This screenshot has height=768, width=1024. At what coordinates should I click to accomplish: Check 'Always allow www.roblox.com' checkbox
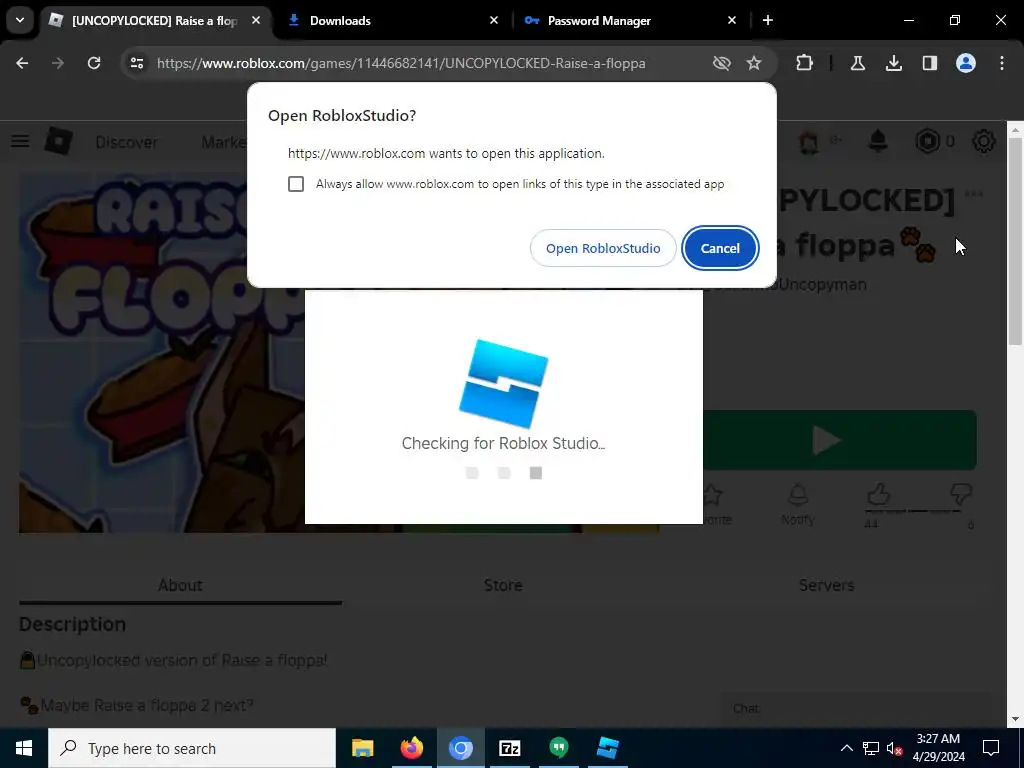tap(296, 184)
